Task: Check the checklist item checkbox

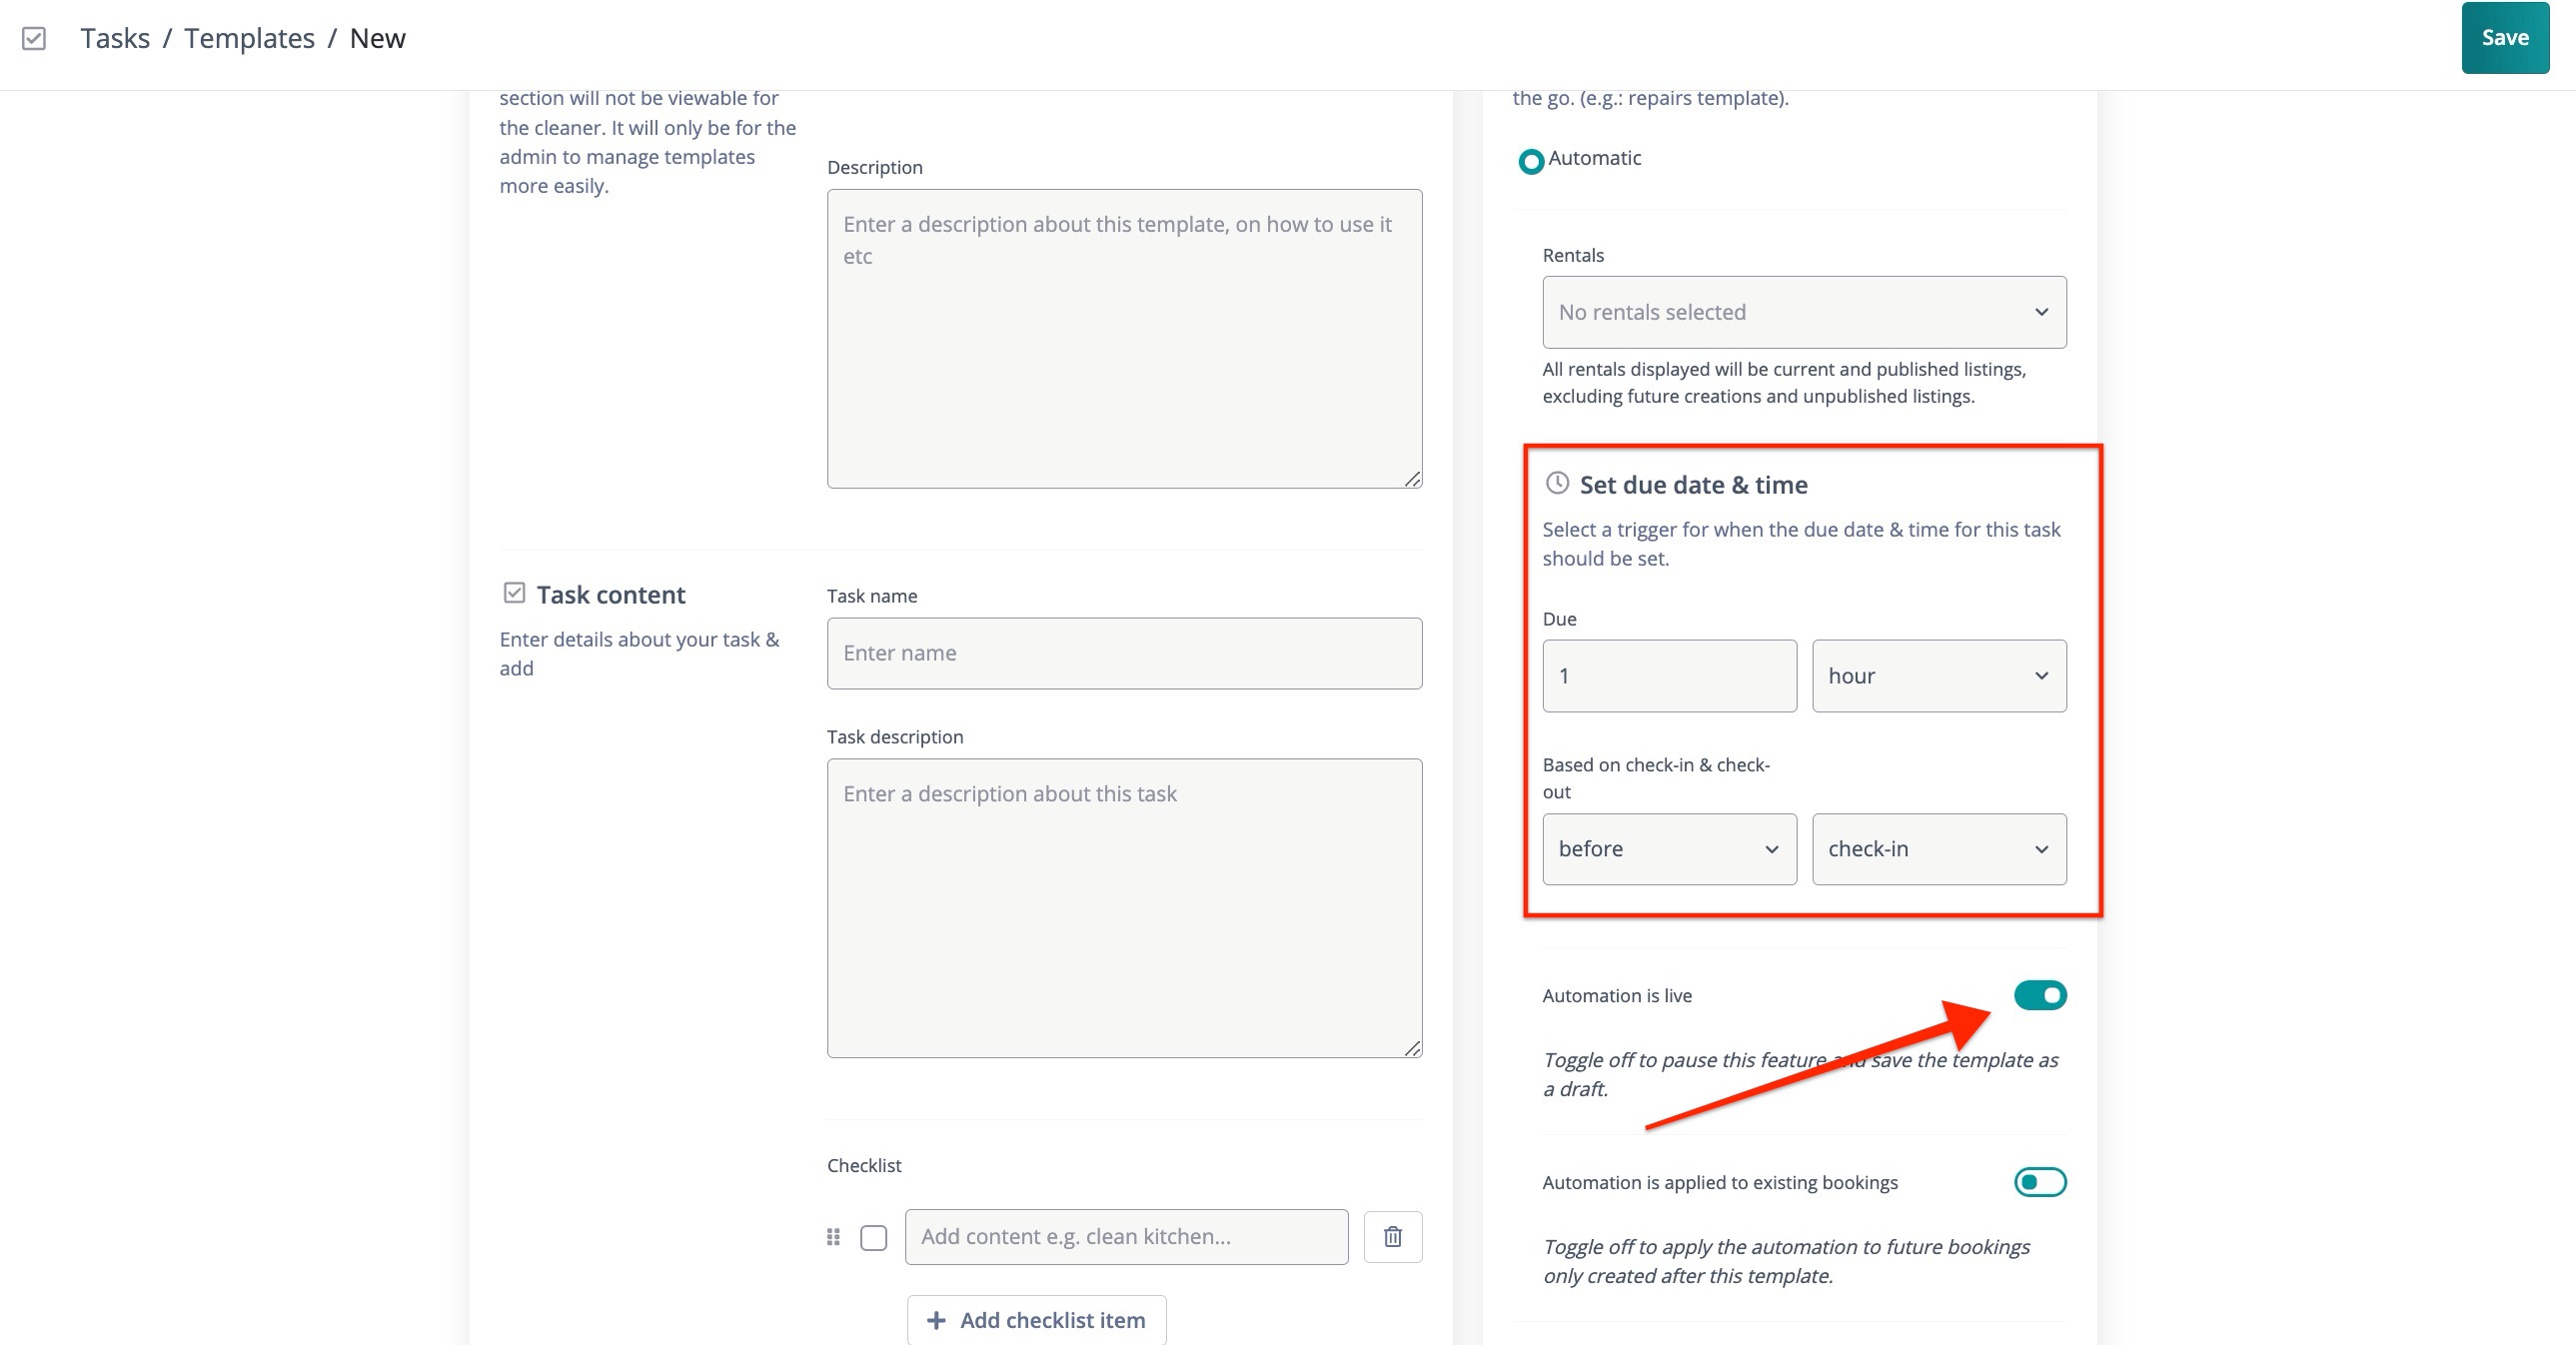Action: coord(873,1238)
